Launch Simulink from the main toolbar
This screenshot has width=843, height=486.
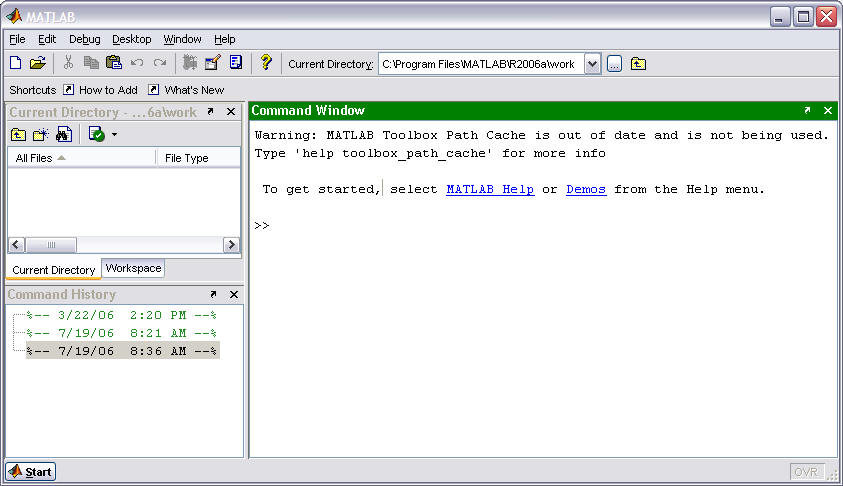190,63
